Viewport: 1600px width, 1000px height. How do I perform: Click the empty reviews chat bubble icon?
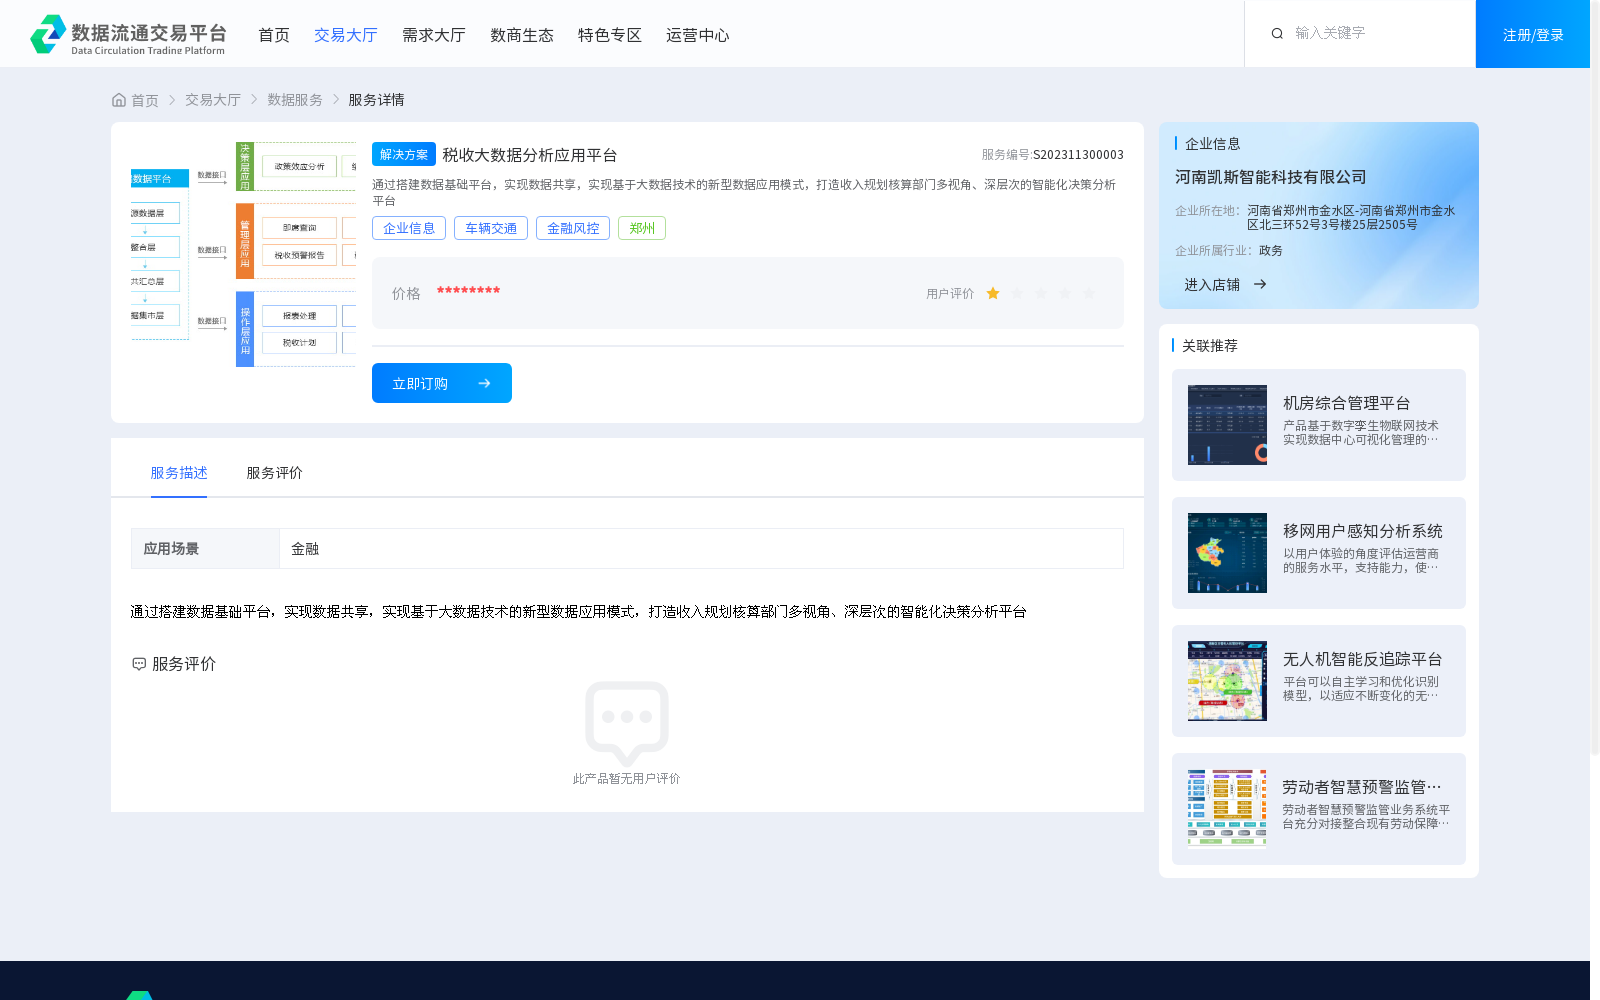pyautogui.click(x=627, y=723)
